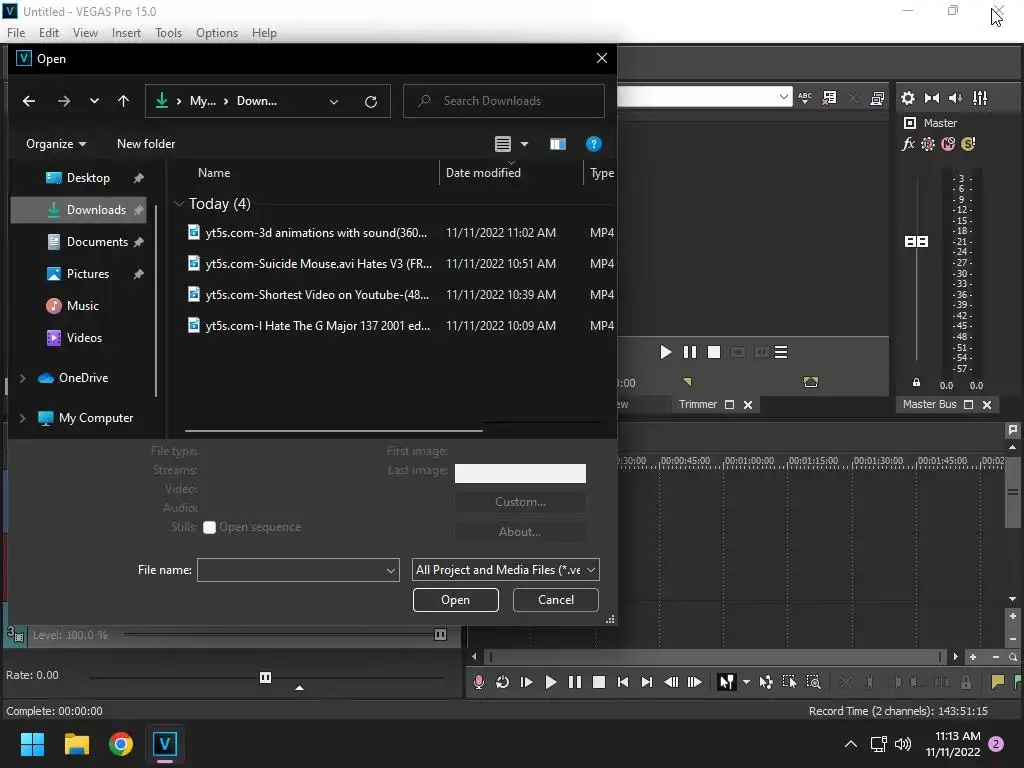Open the File menu
The height and width of the screenshot is (768, 1024).
[x=16, y=33]
